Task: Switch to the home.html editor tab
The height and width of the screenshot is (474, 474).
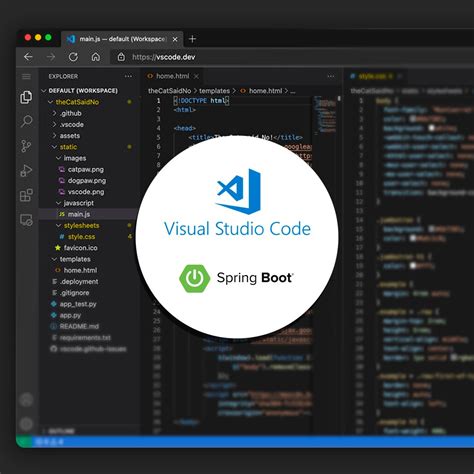Action: [x=173, y=76]
